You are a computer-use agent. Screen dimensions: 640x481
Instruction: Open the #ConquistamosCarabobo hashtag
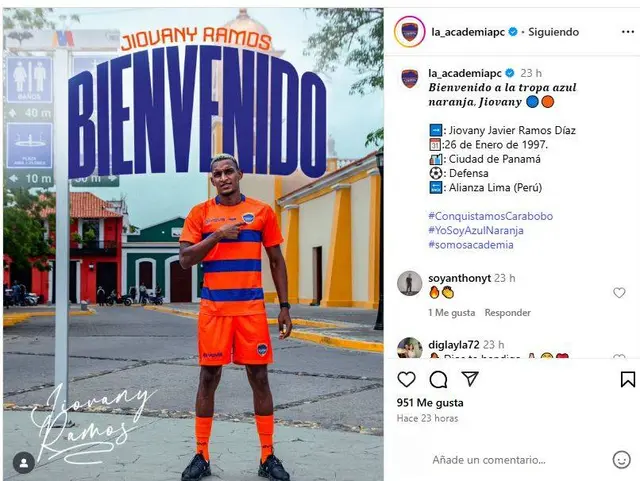tap(491, 216)
